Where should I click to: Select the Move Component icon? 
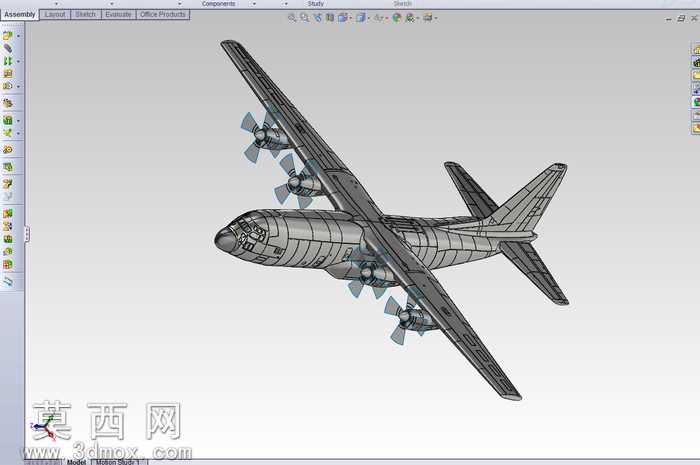(8, 86)
